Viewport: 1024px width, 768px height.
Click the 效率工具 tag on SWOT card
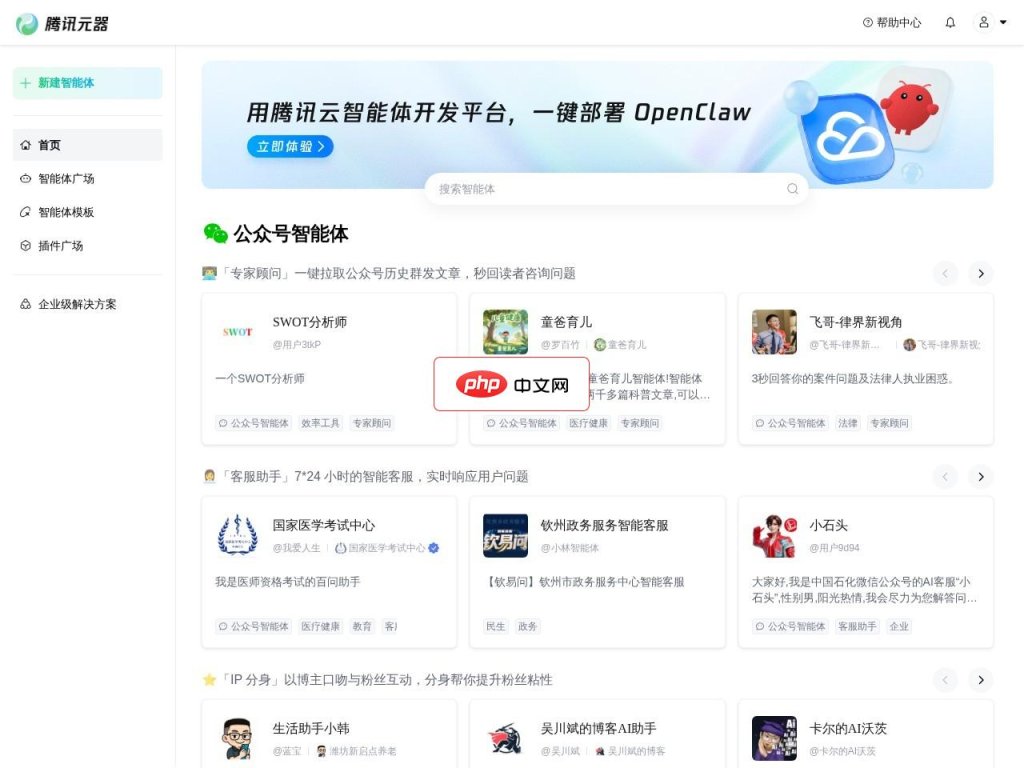tap(320, 423)
